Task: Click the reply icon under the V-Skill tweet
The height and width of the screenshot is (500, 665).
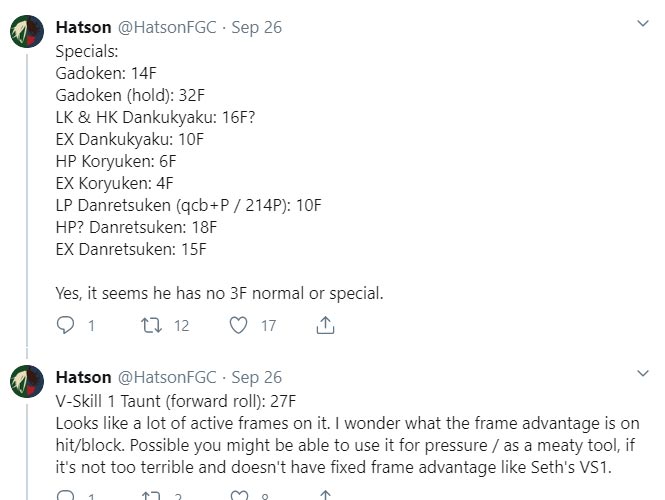Action: pyautogui.click(x=66, y=496)
